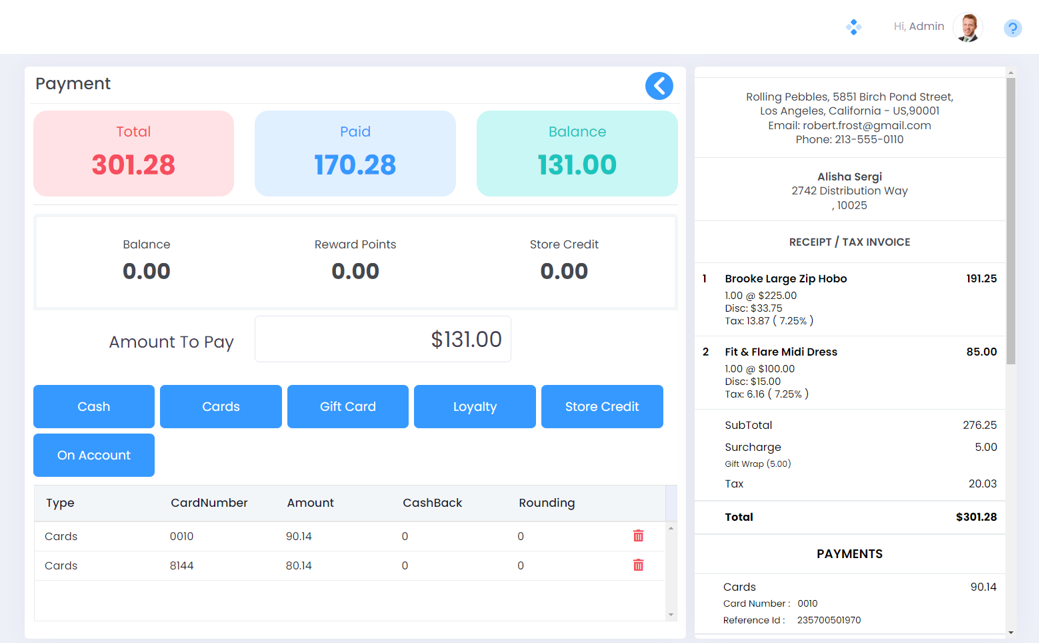Viewport: 1039px width, 643px height.
Task: Click the green Balance amount card
Action: (577, 153)
